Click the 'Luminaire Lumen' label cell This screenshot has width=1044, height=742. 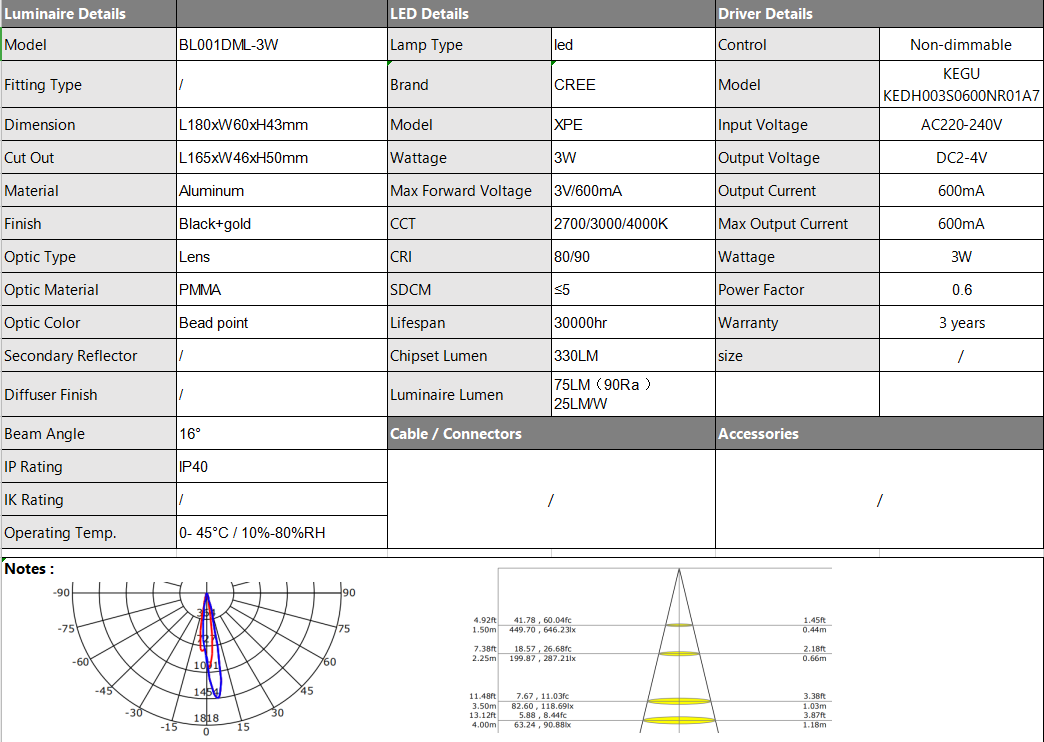click(x=469, y=394)
